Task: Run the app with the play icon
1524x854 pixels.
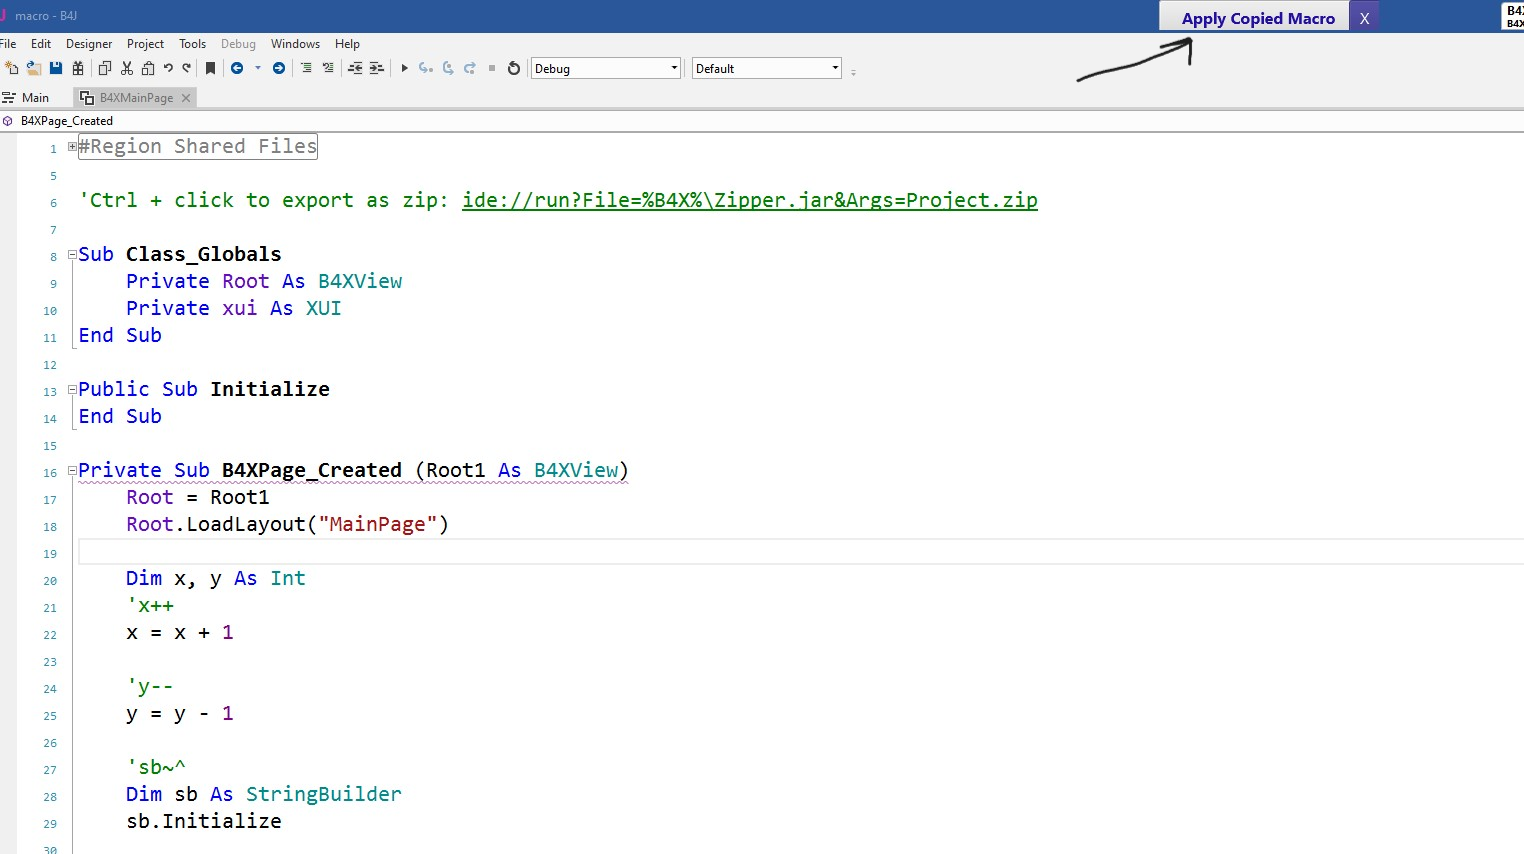Action: (404, 68)
